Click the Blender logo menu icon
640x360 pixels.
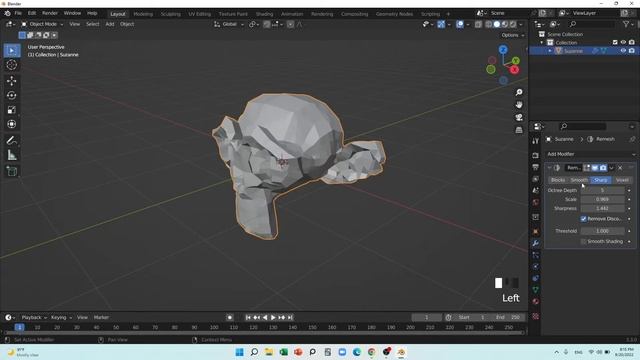[7, 13]
